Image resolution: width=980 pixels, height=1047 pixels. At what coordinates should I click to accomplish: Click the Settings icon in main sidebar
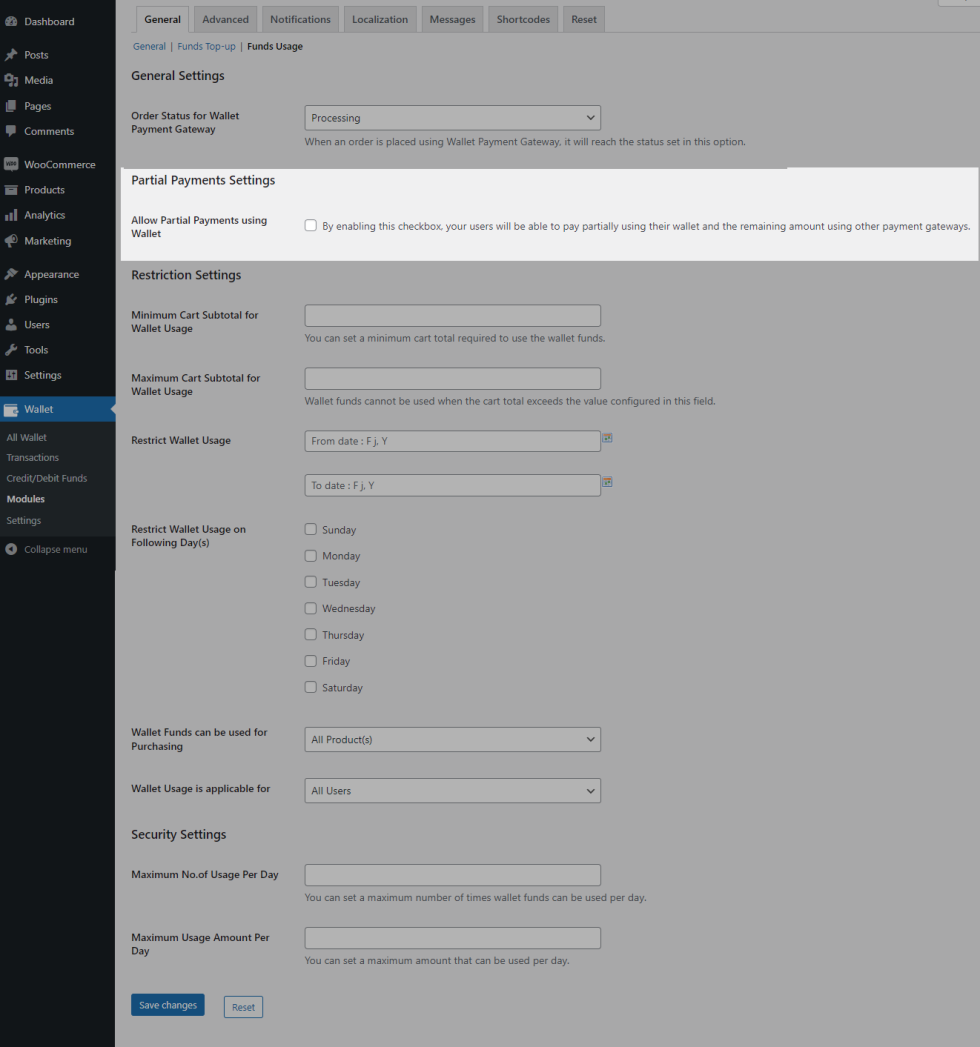[x=11, y=375]
